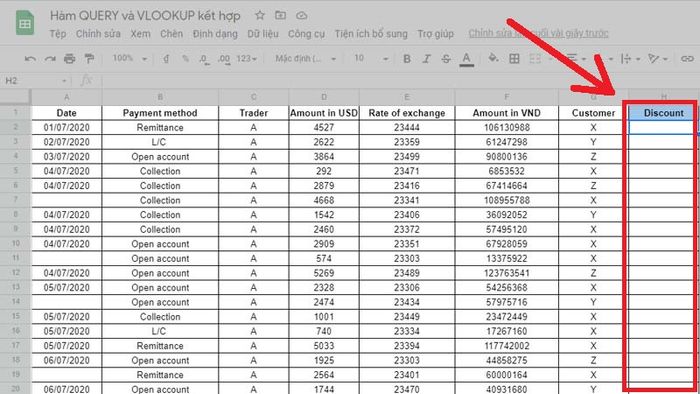Toggle italic formatting
The height and width of the screenshot is (394, 700).
tap(426, 58)
